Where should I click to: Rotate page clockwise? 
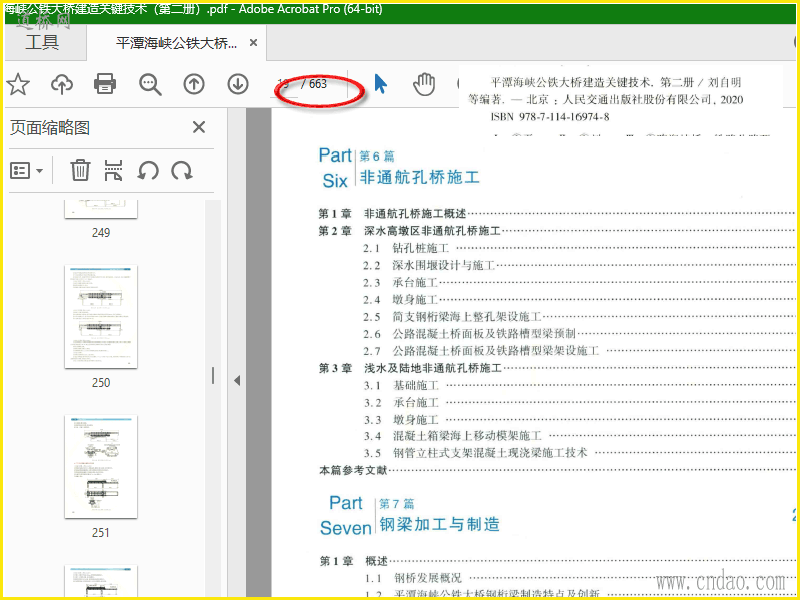coord(182,170)
